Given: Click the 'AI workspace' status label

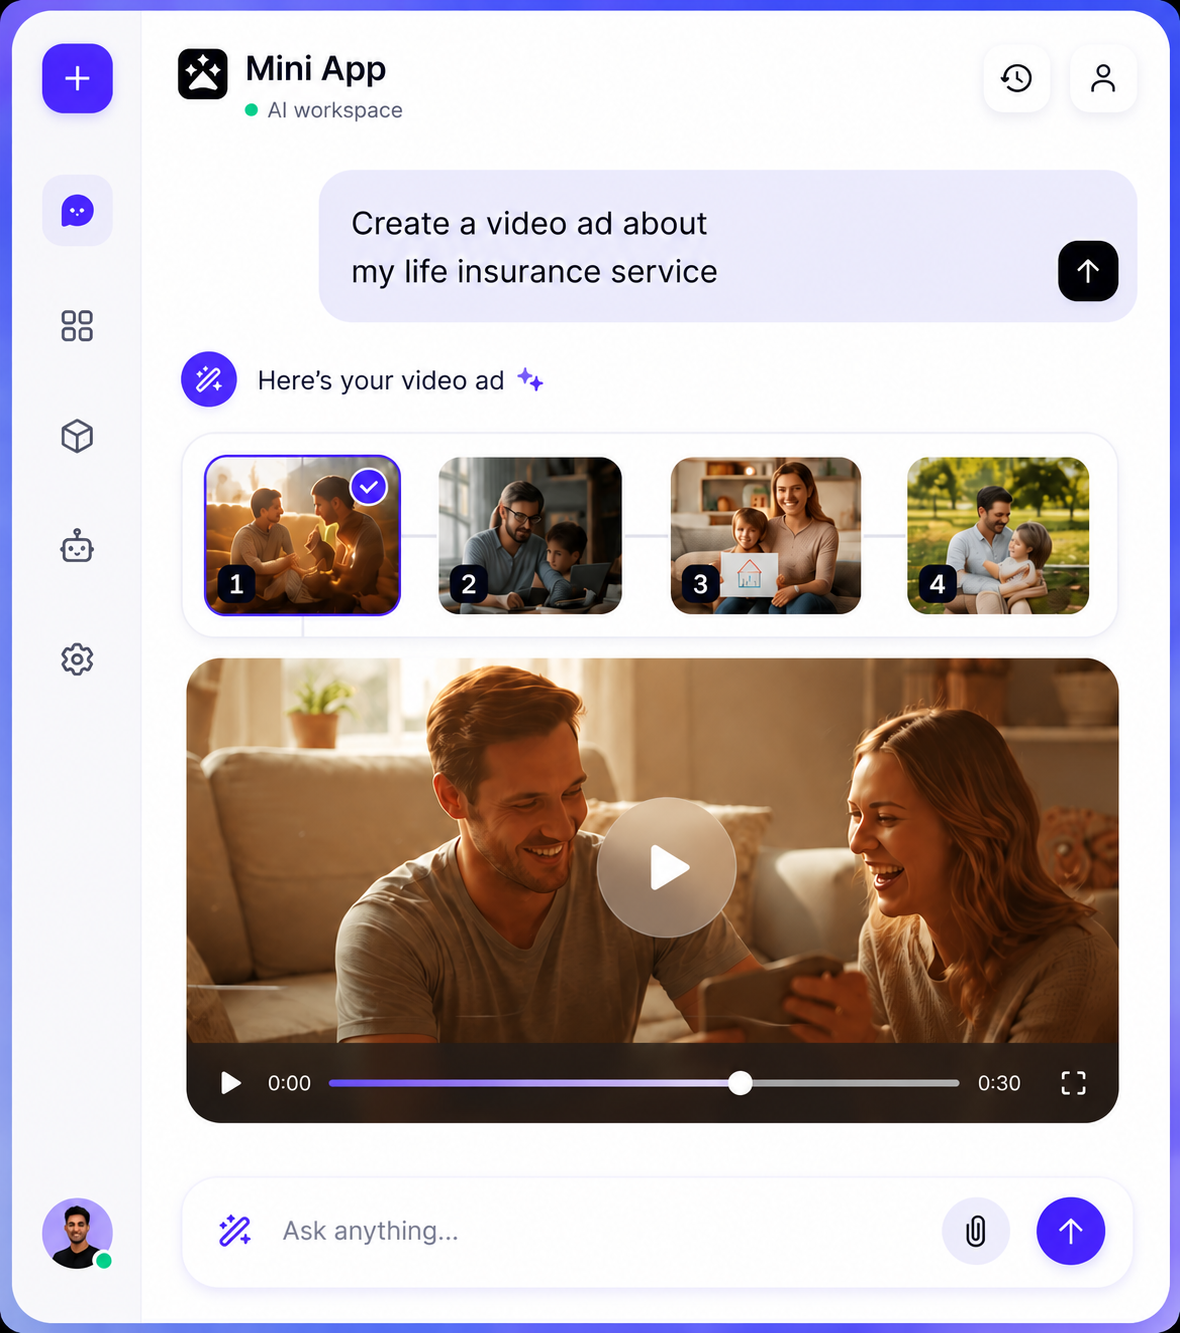Looking at the screenshot, I should pos(335,110).
